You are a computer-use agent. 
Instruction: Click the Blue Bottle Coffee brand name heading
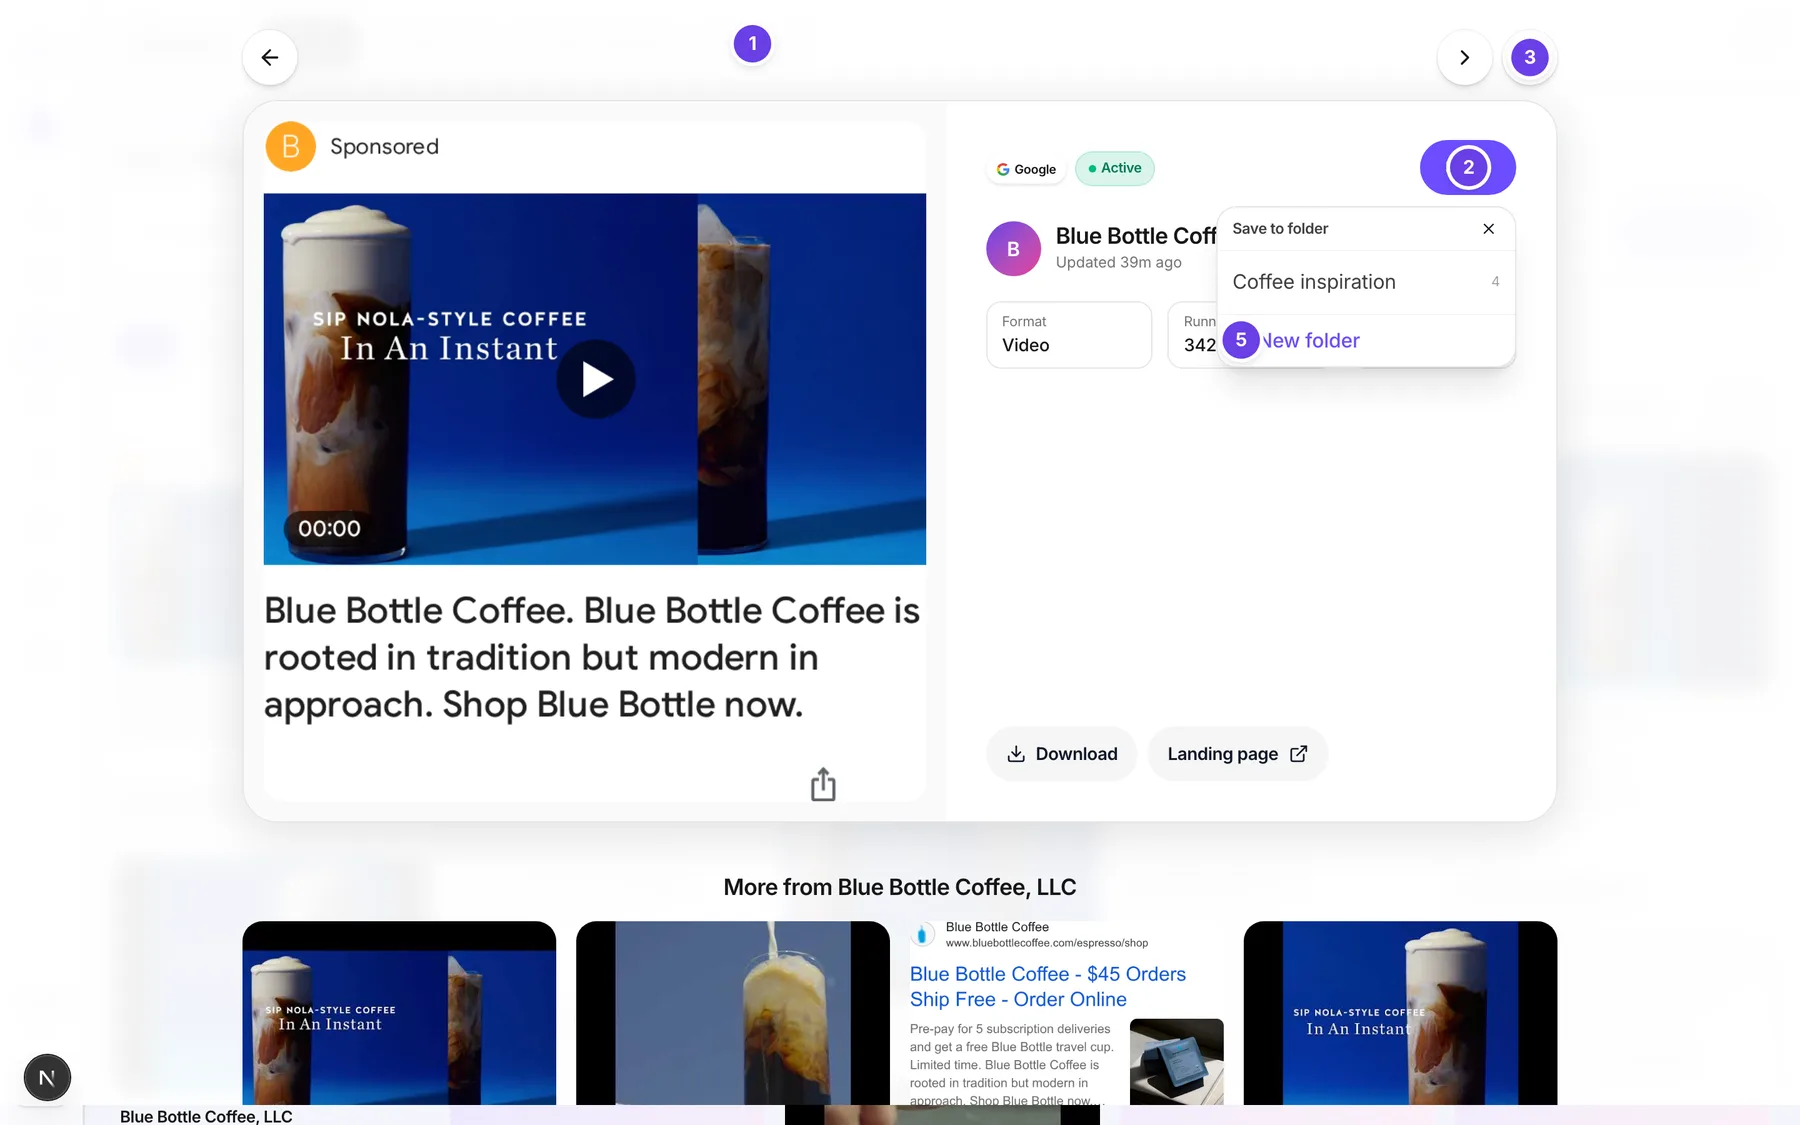pos(1136,236)
